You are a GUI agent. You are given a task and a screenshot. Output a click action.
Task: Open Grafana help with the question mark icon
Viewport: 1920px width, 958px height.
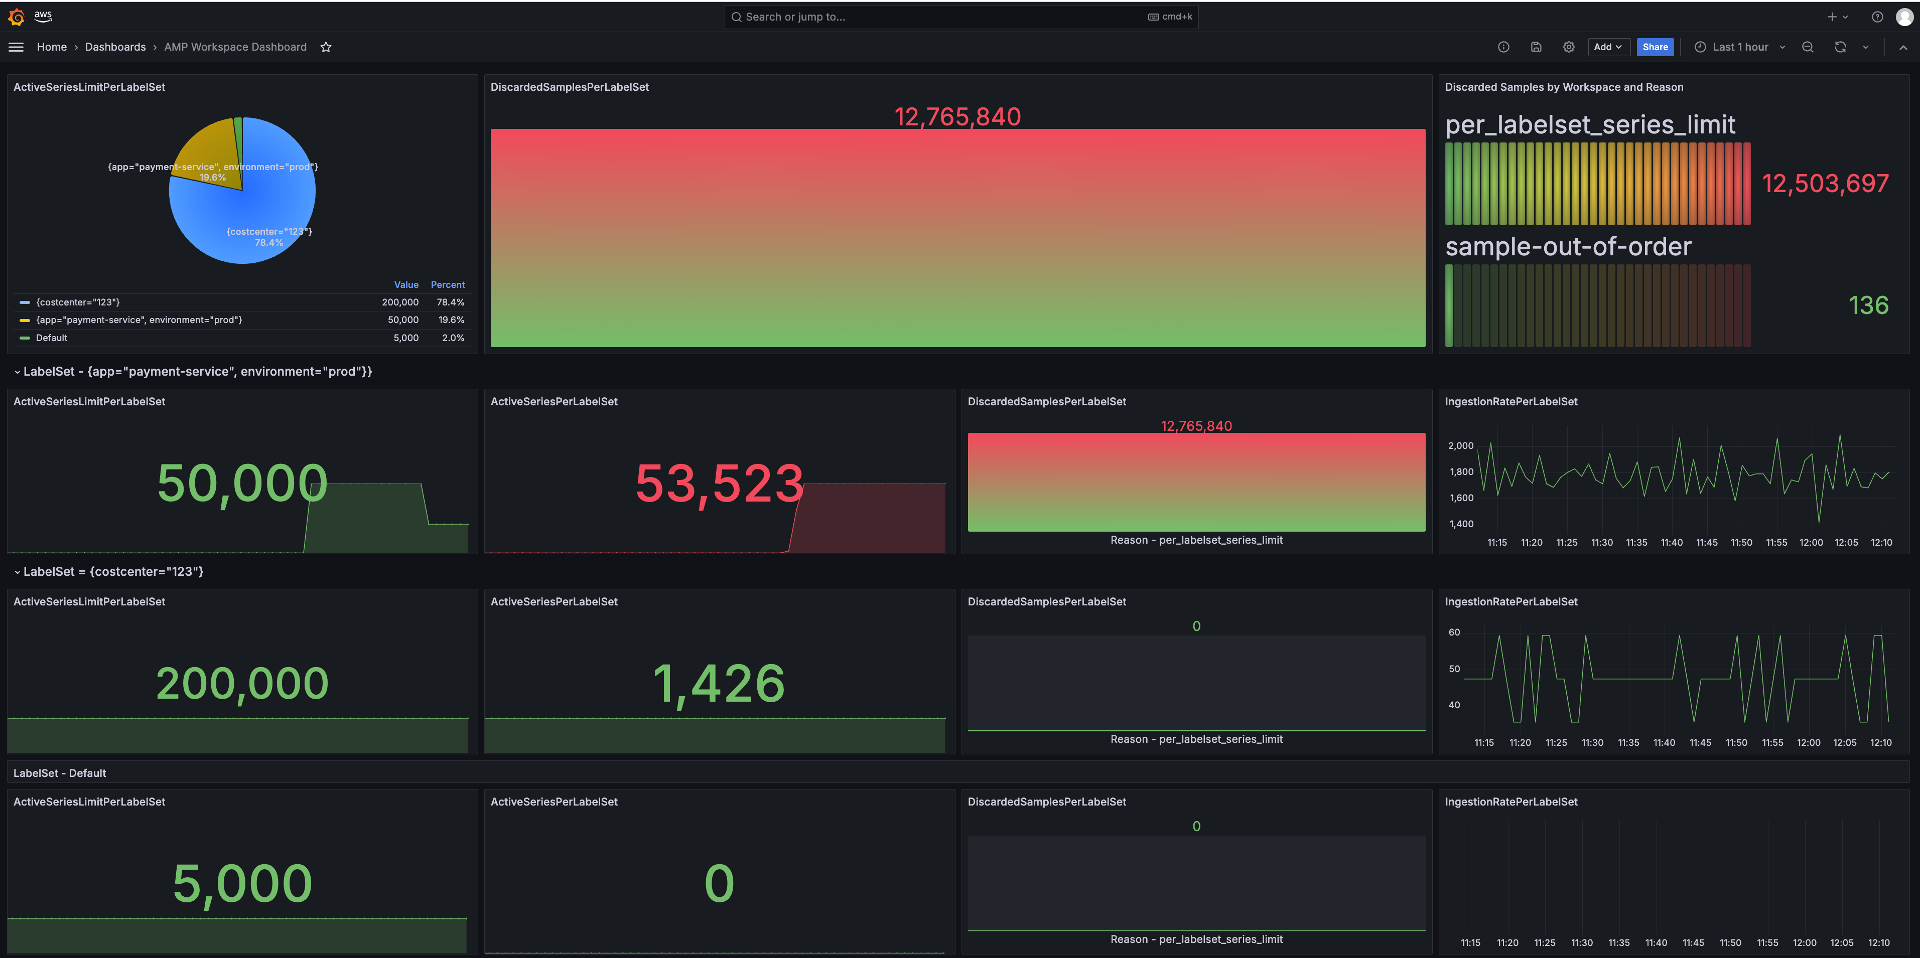1878,17
